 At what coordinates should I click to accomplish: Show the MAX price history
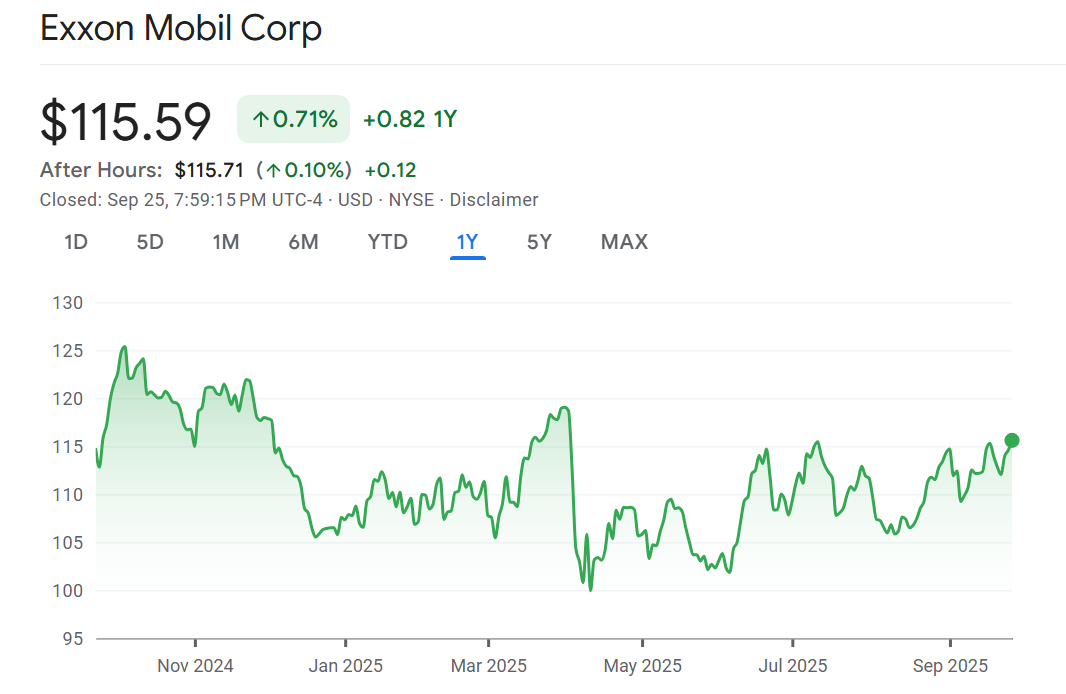[x=624, y=242]
